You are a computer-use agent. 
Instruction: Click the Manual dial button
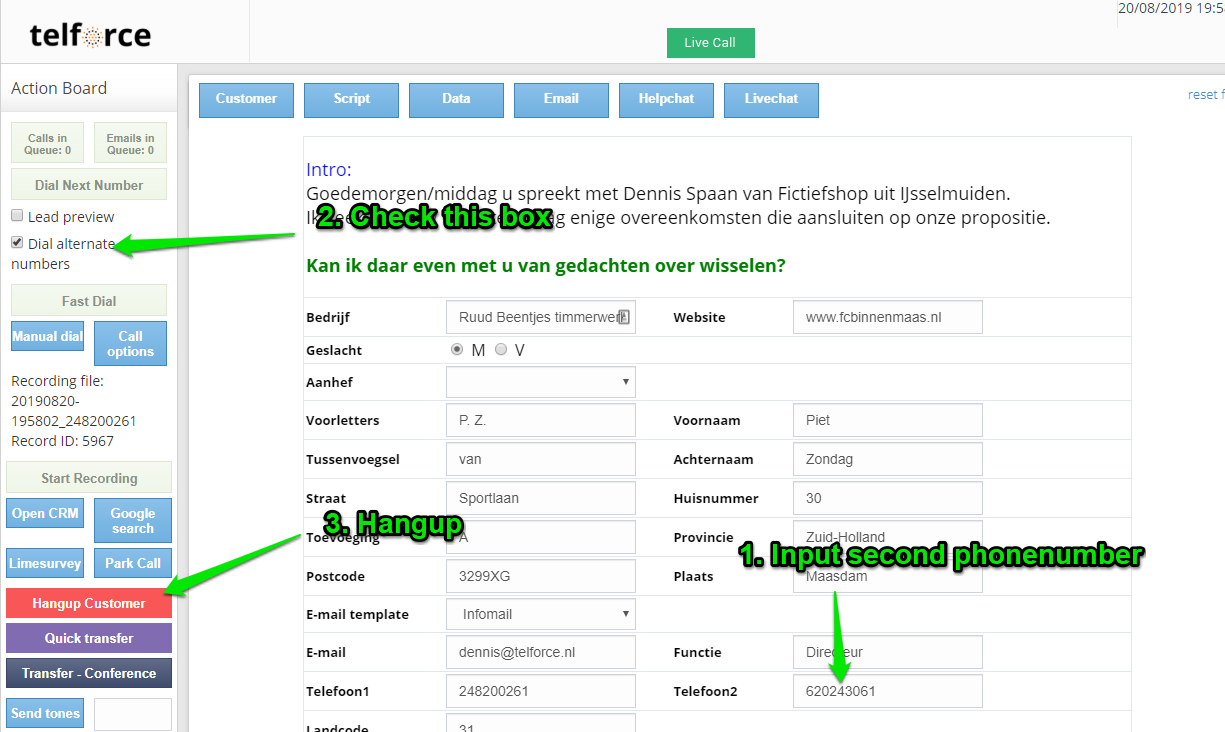coord(47,337)
